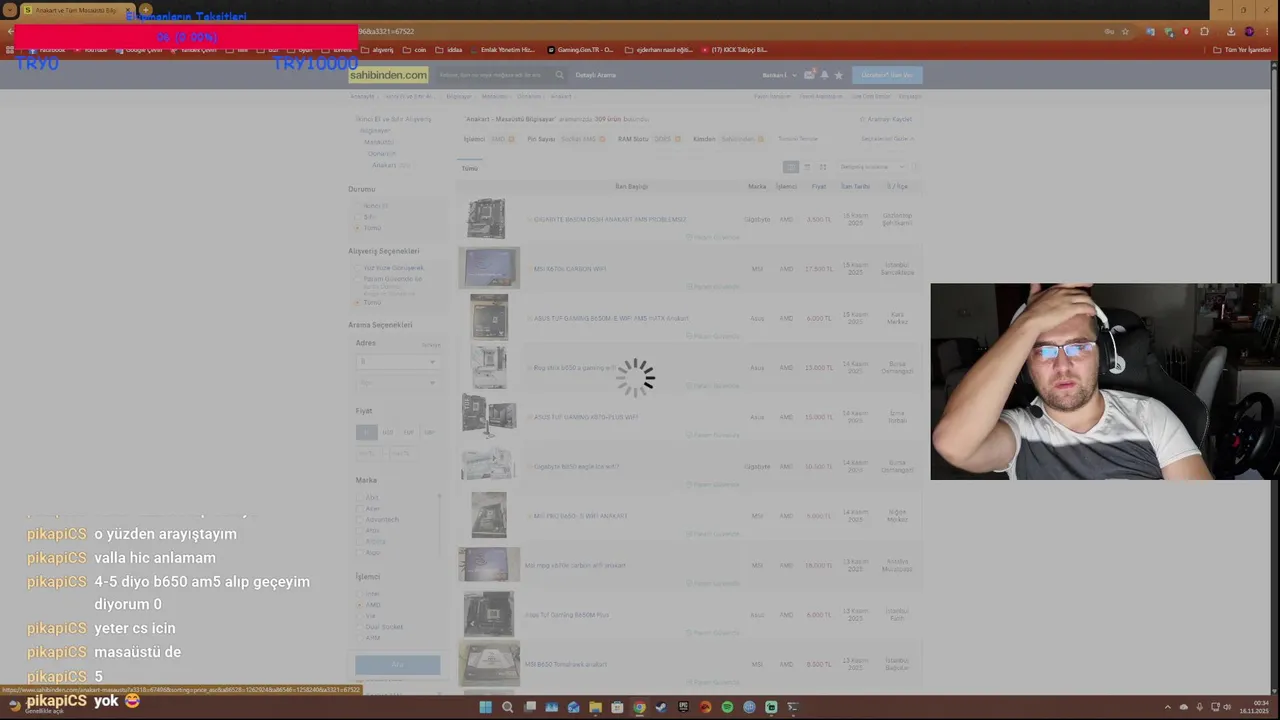
Task: Click the Ara filter search button
Action: [x=397, y=665]
